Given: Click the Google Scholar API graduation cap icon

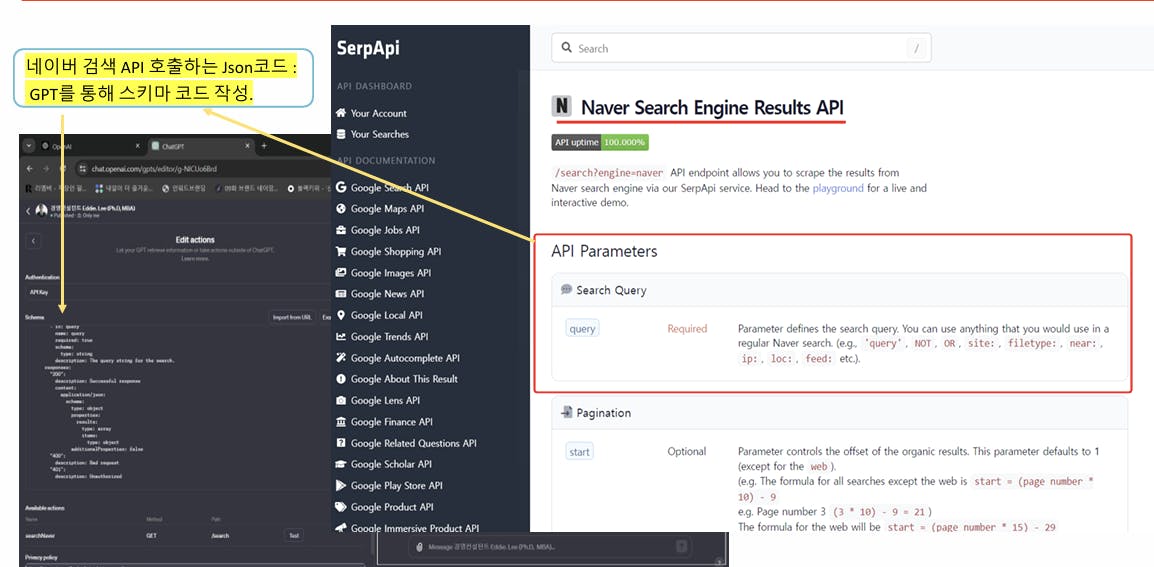Looking at the screenshot, I should [x=341, y=464].
